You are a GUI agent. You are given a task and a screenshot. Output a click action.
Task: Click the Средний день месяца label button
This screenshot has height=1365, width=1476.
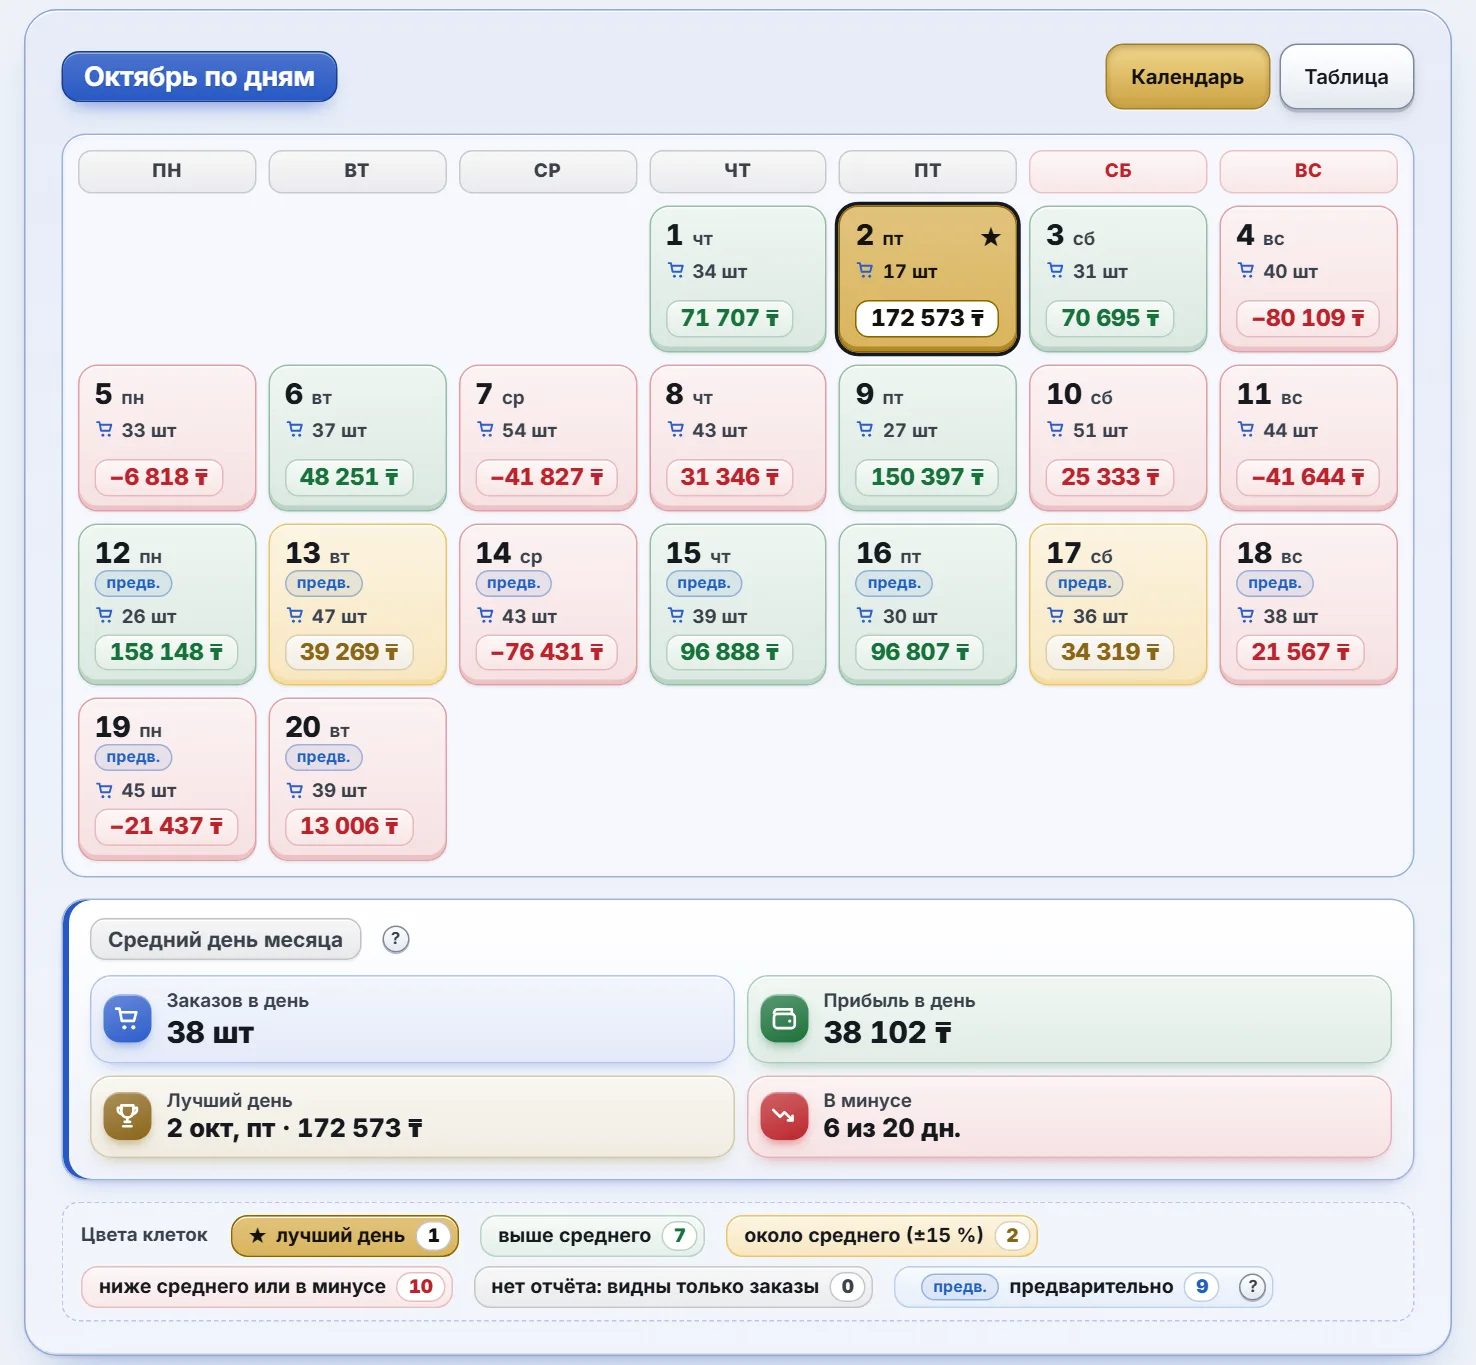[225, 939]
